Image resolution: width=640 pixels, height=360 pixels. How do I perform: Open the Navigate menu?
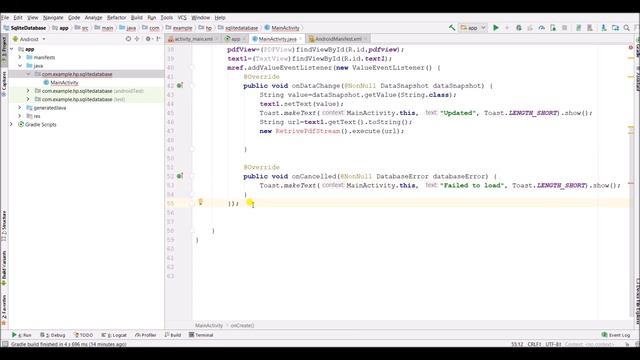[53, 18]
